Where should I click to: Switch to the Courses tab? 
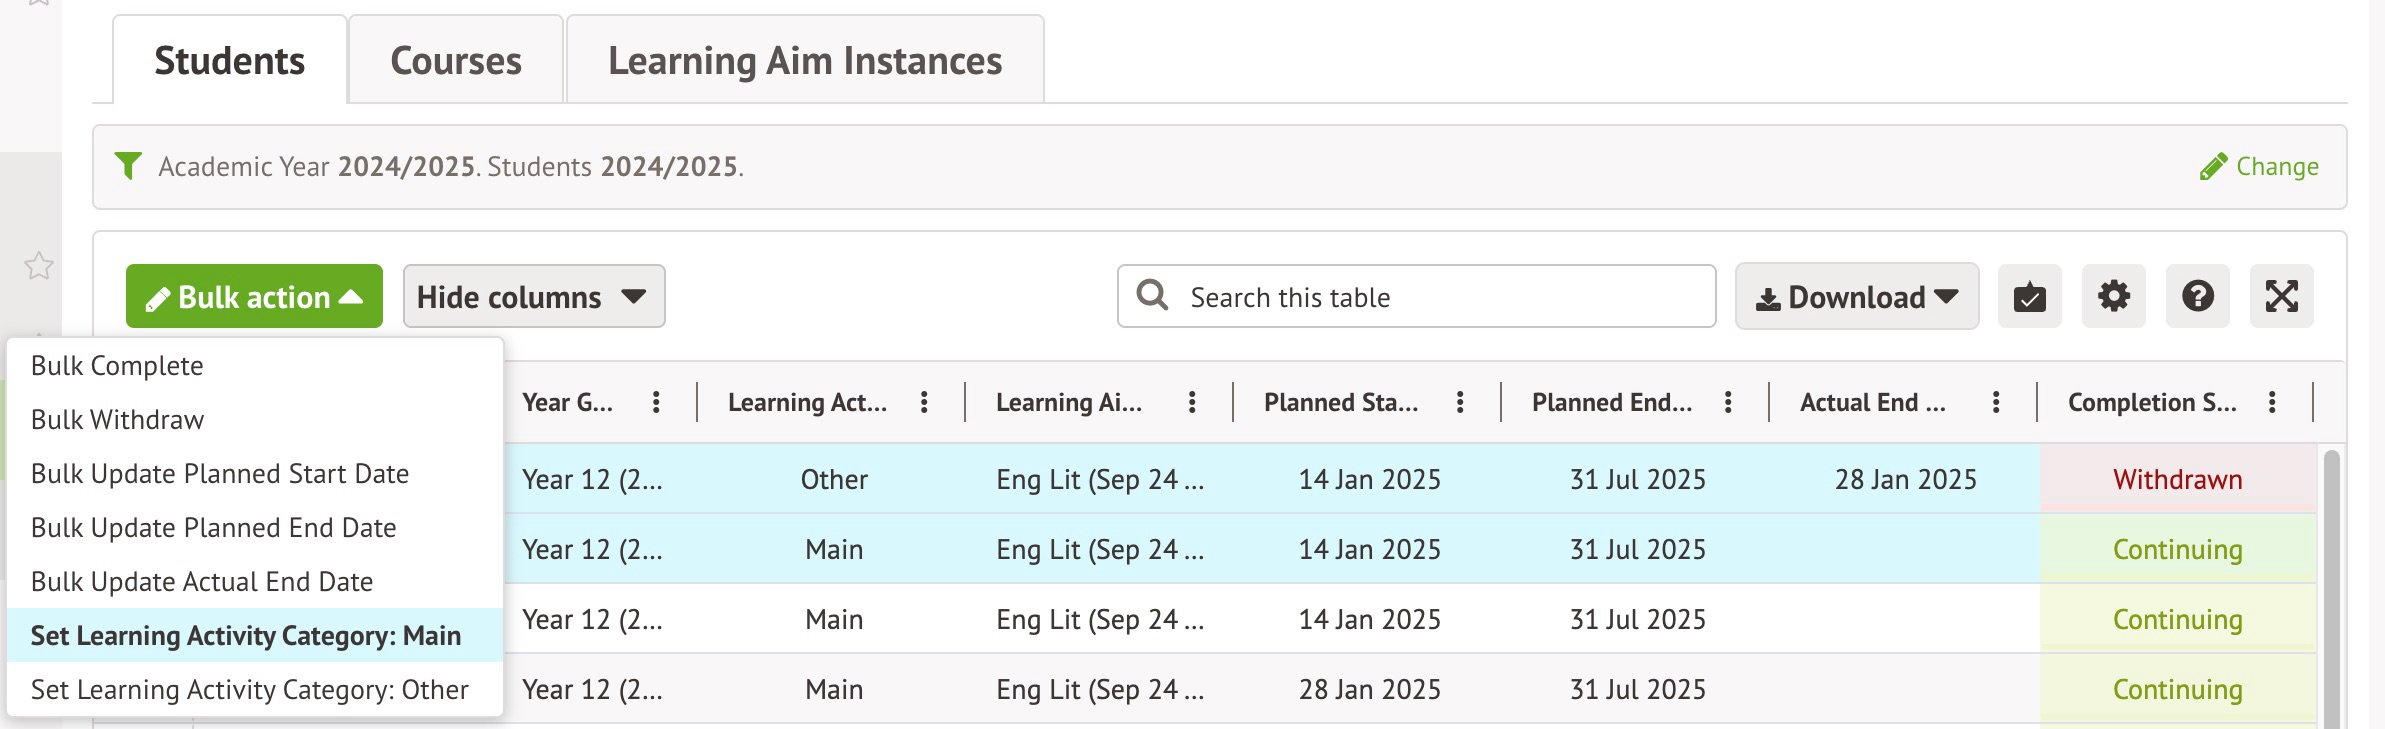click(456, 61)
